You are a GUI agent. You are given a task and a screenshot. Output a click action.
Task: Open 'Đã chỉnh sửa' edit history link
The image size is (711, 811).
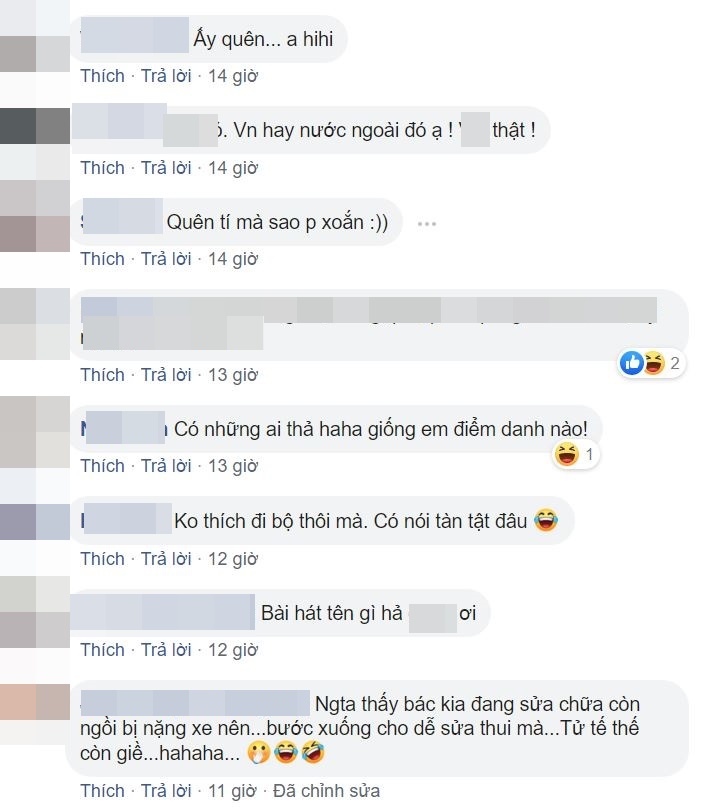pos(326,791)
